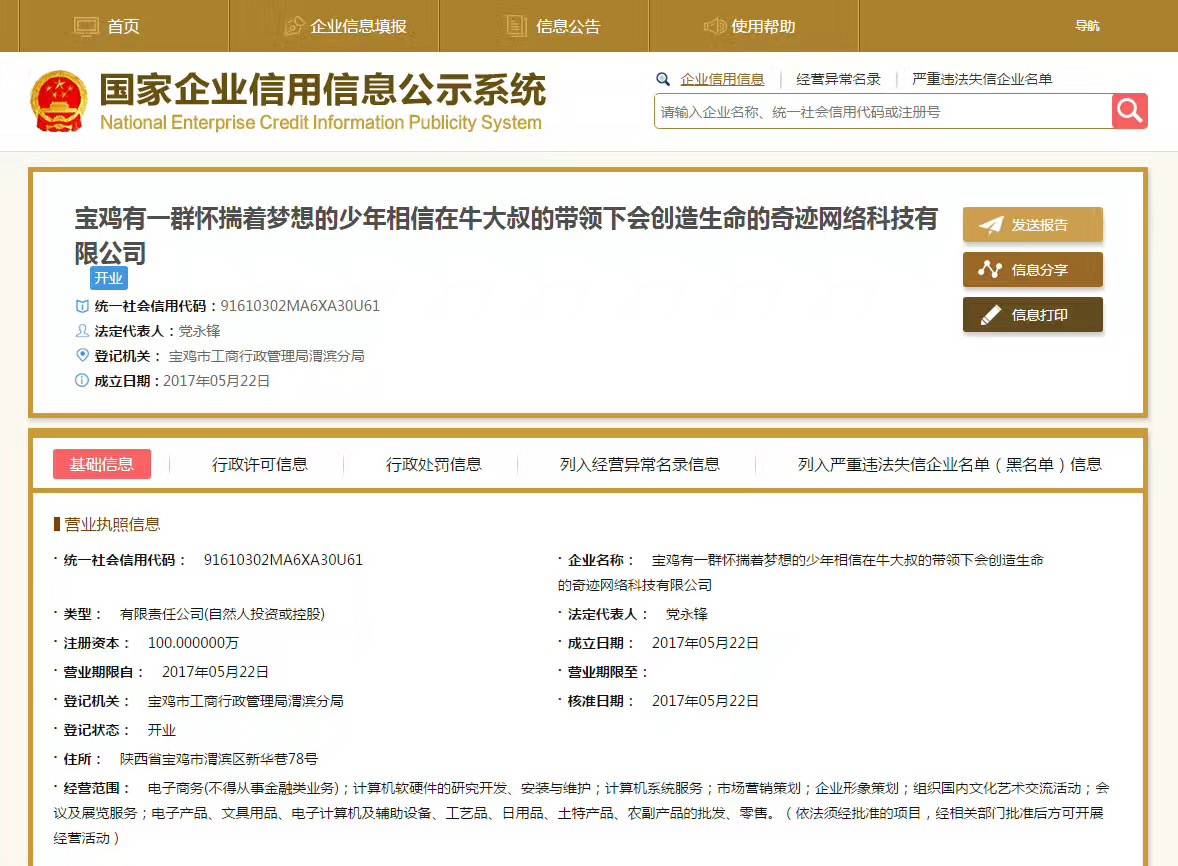Open the 行政处罚信息 tab
This screenshot has width=1178, height=866.
(434, 464)
